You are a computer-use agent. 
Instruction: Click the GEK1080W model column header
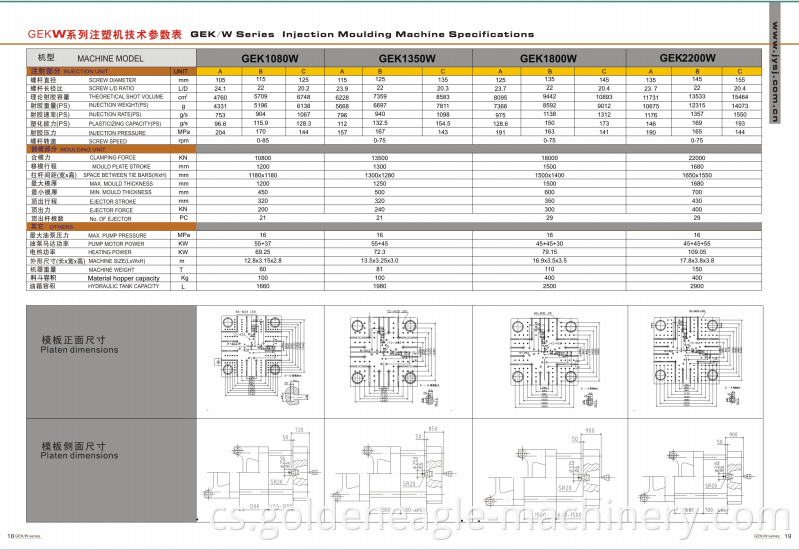[x=262, y=59]
